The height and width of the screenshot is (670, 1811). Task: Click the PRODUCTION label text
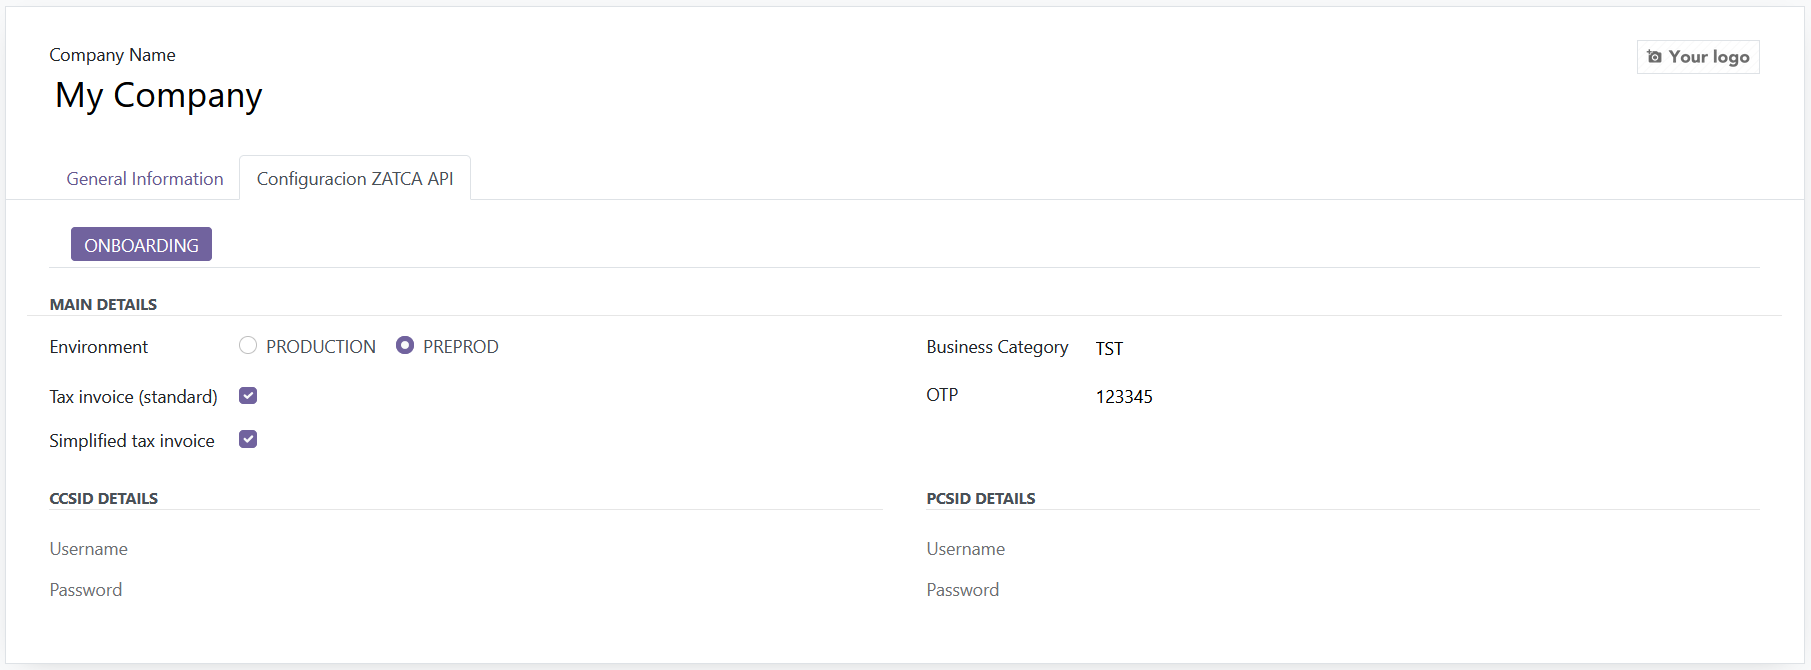[321, 347]
